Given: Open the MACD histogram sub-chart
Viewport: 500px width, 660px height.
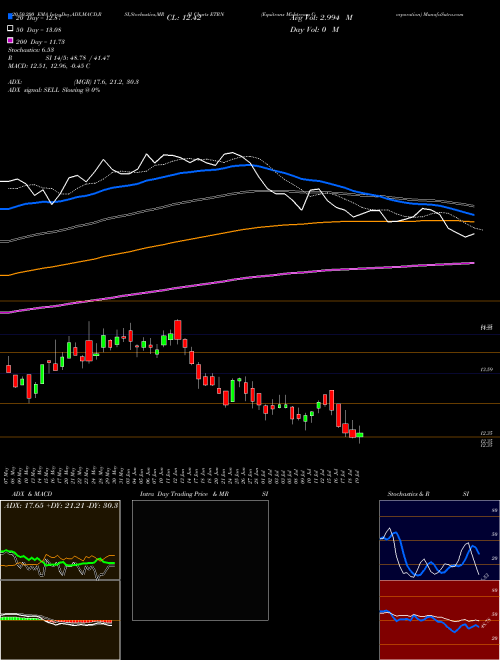Looking at the screenshot, I should pyautogui.click(x=60, y=620).
